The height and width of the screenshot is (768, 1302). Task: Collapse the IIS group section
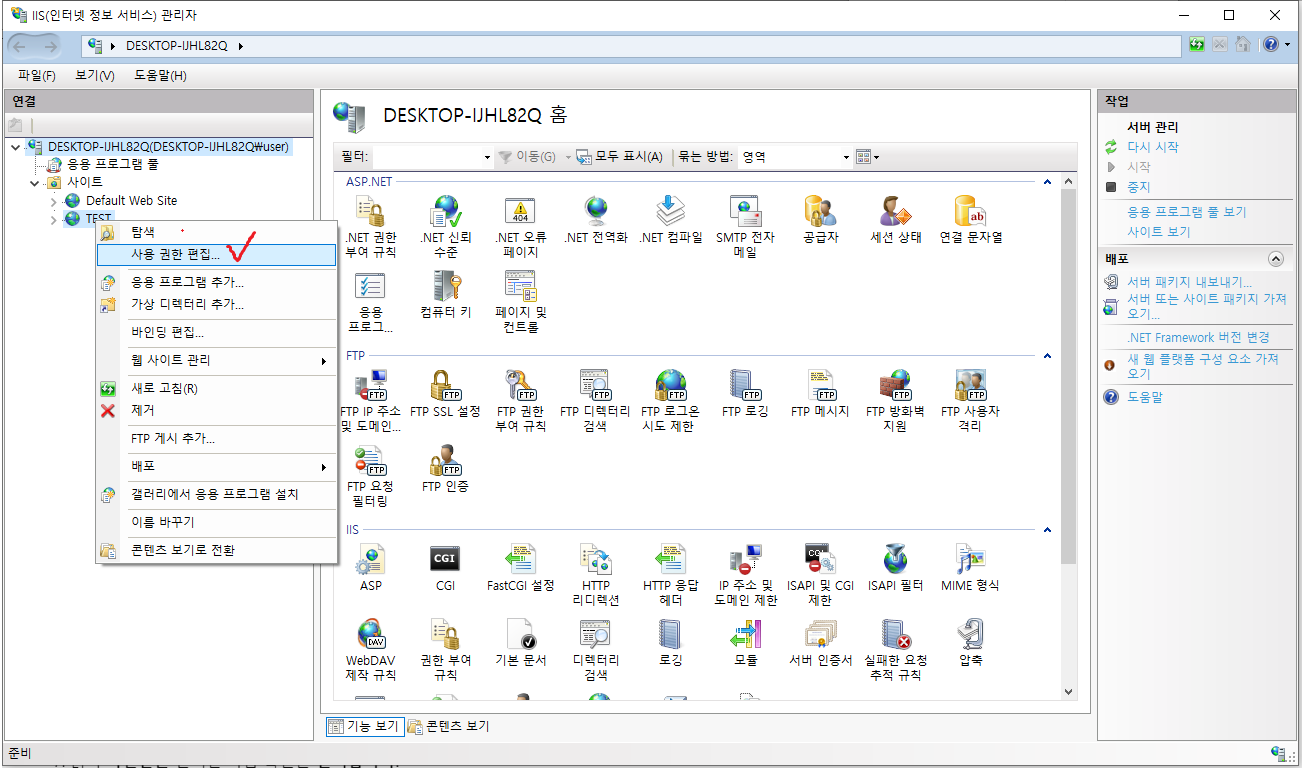(x=1047, y=529)
